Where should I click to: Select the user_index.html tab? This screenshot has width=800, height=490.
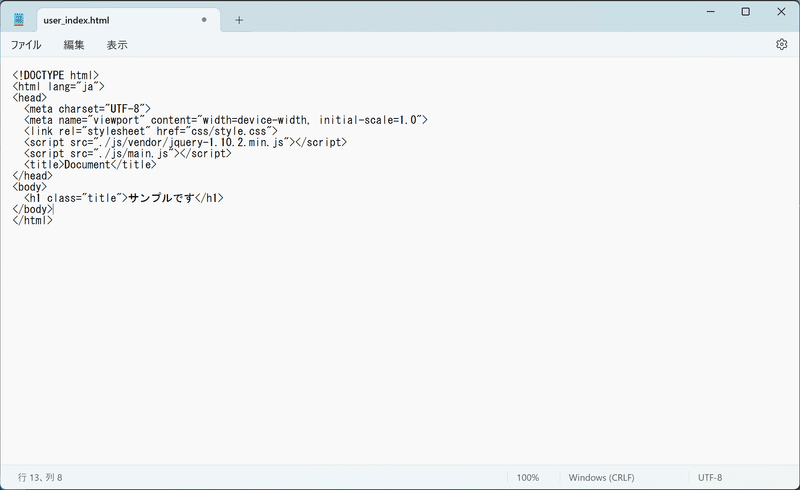click(x=129, y=20)
